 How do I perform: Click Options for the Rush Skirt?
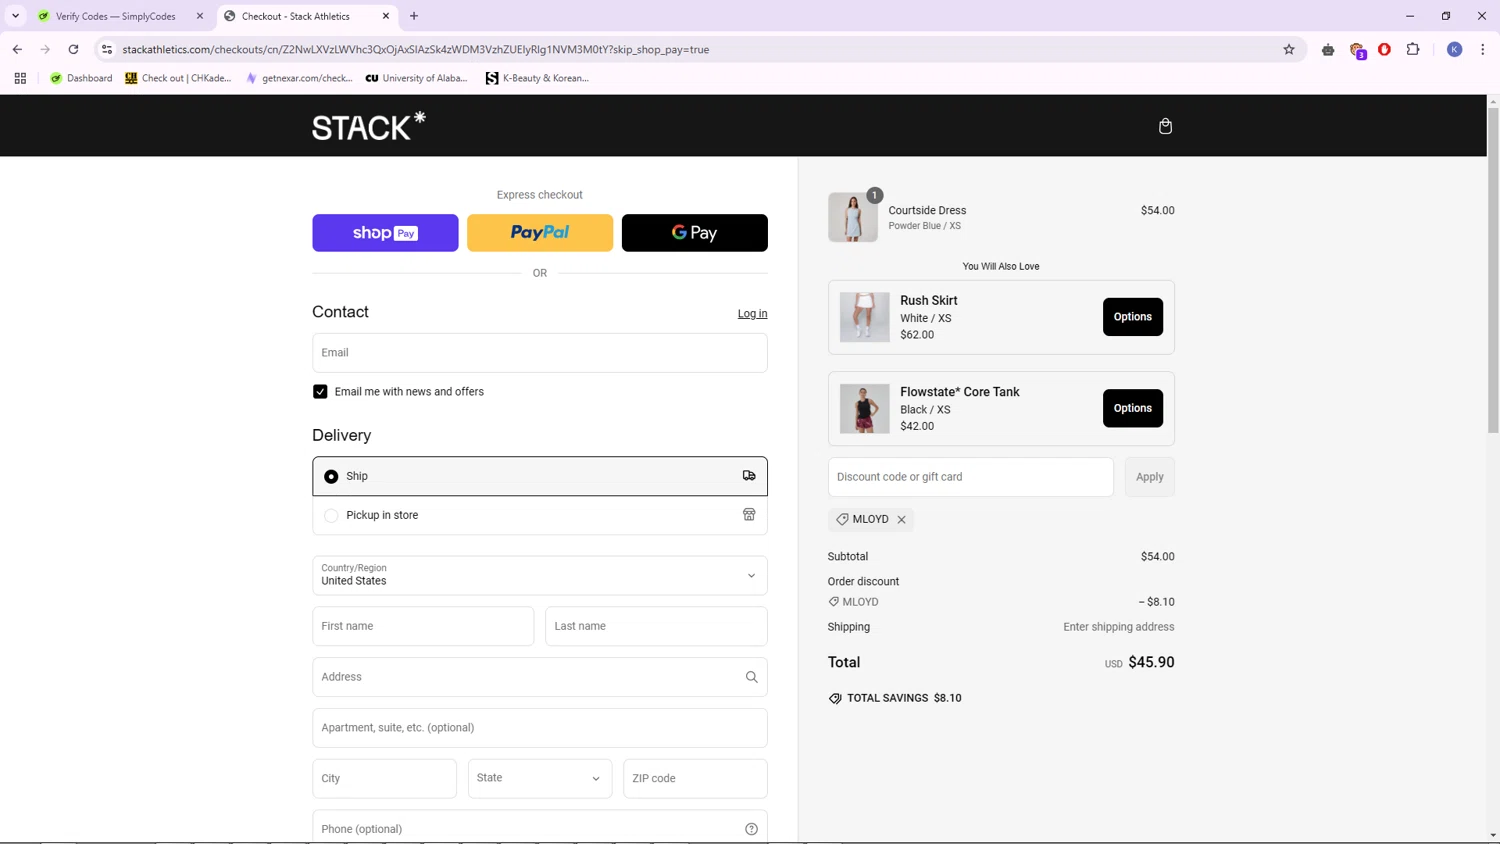pos(1133,317)
